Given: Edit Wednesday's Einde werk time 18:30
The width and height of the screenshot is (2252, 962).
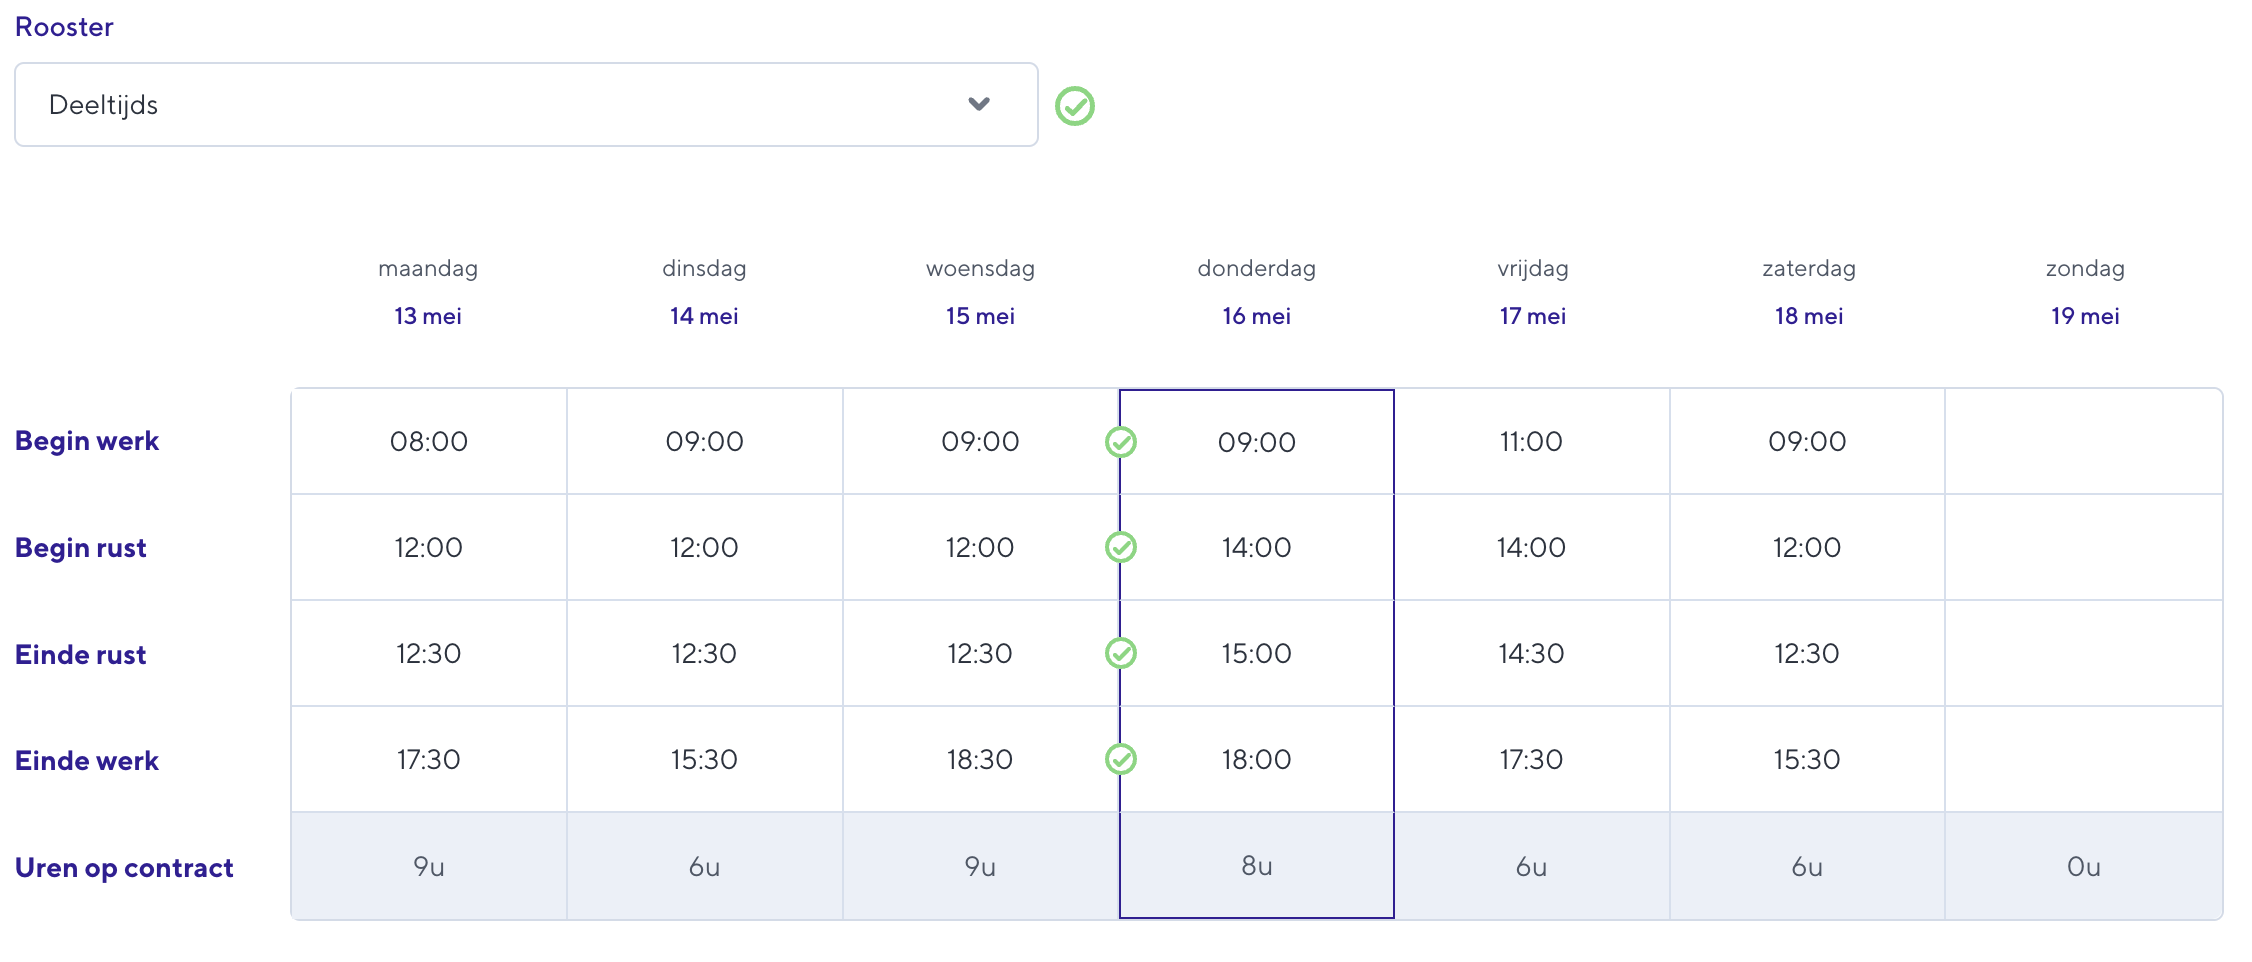Looking at the screenshot, I should coord(980,759).
